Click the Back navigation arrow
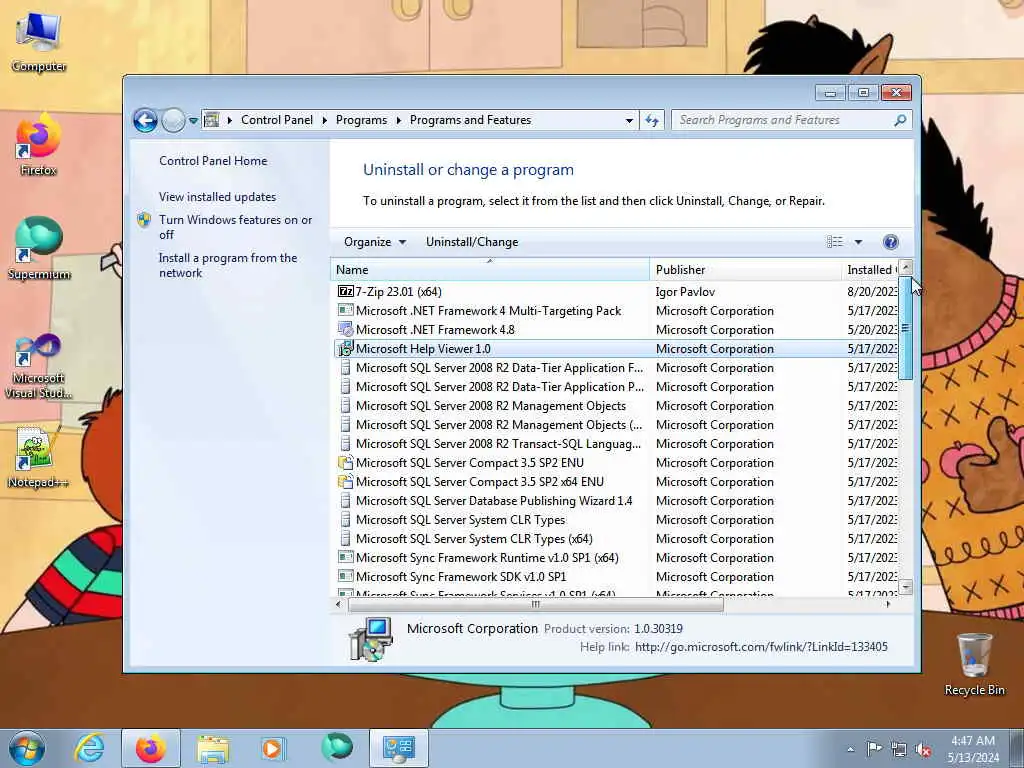1024x768 pixels. tap(145, 120)
